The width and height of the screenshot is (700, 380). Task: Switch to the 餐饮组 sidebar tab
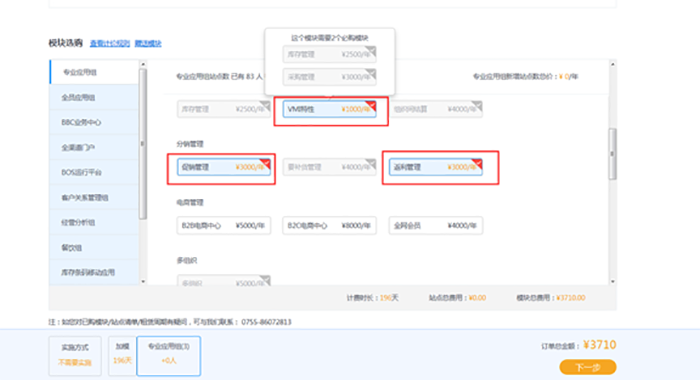coord(94,247)
